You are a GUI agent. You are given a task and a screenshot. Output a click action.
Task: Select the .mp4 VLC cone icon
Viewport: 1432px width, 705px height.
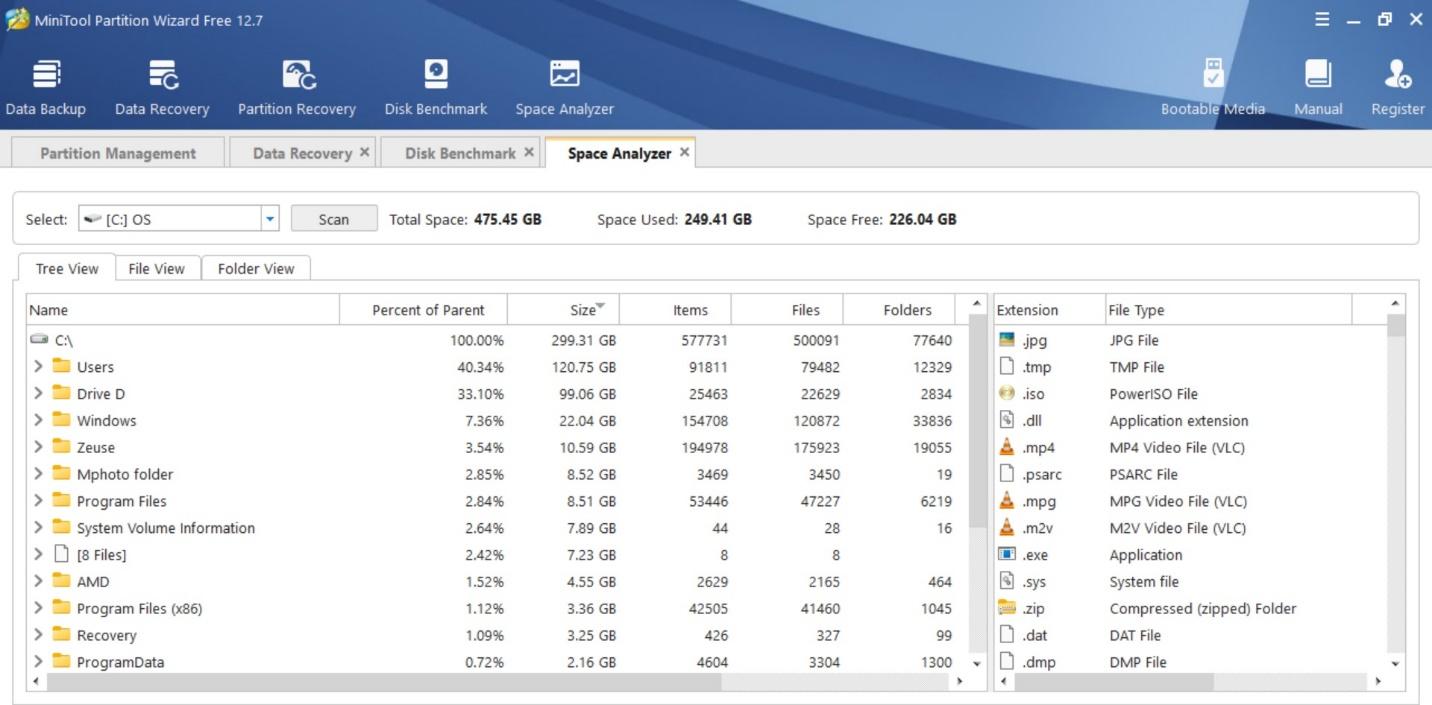click(x=1007, y=447)
